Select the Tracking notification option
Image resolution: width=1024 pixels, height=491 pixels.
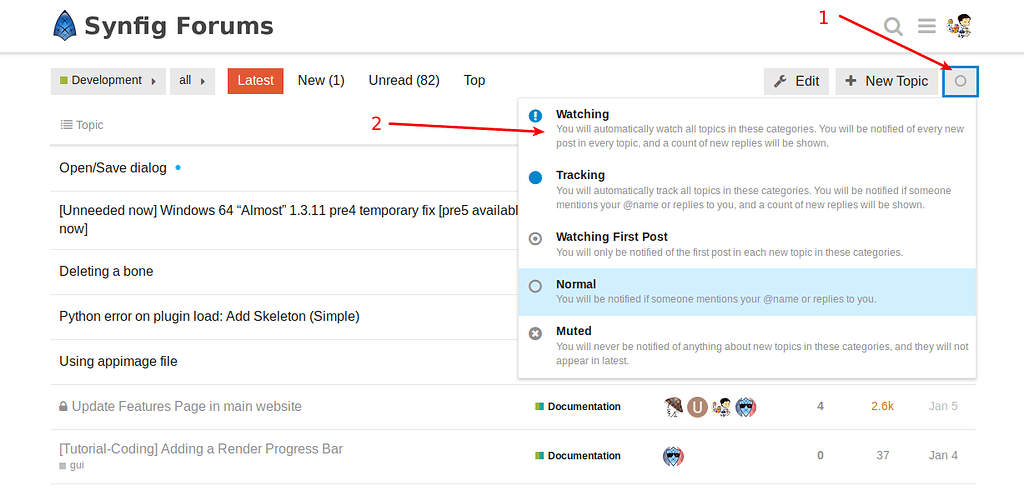click(581, 176)
